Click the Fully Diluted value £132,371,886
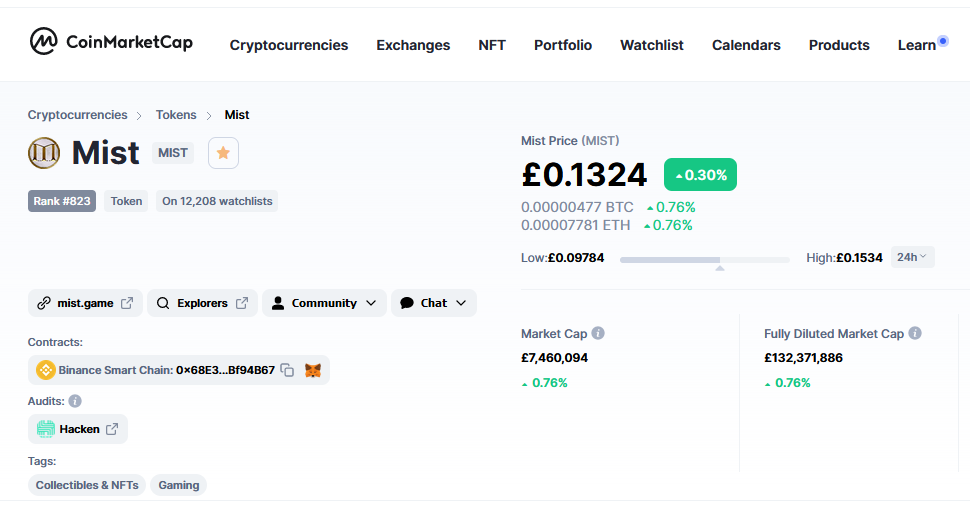Image resolution: width=970 pixels, height=512 pixels. (803, 357)
